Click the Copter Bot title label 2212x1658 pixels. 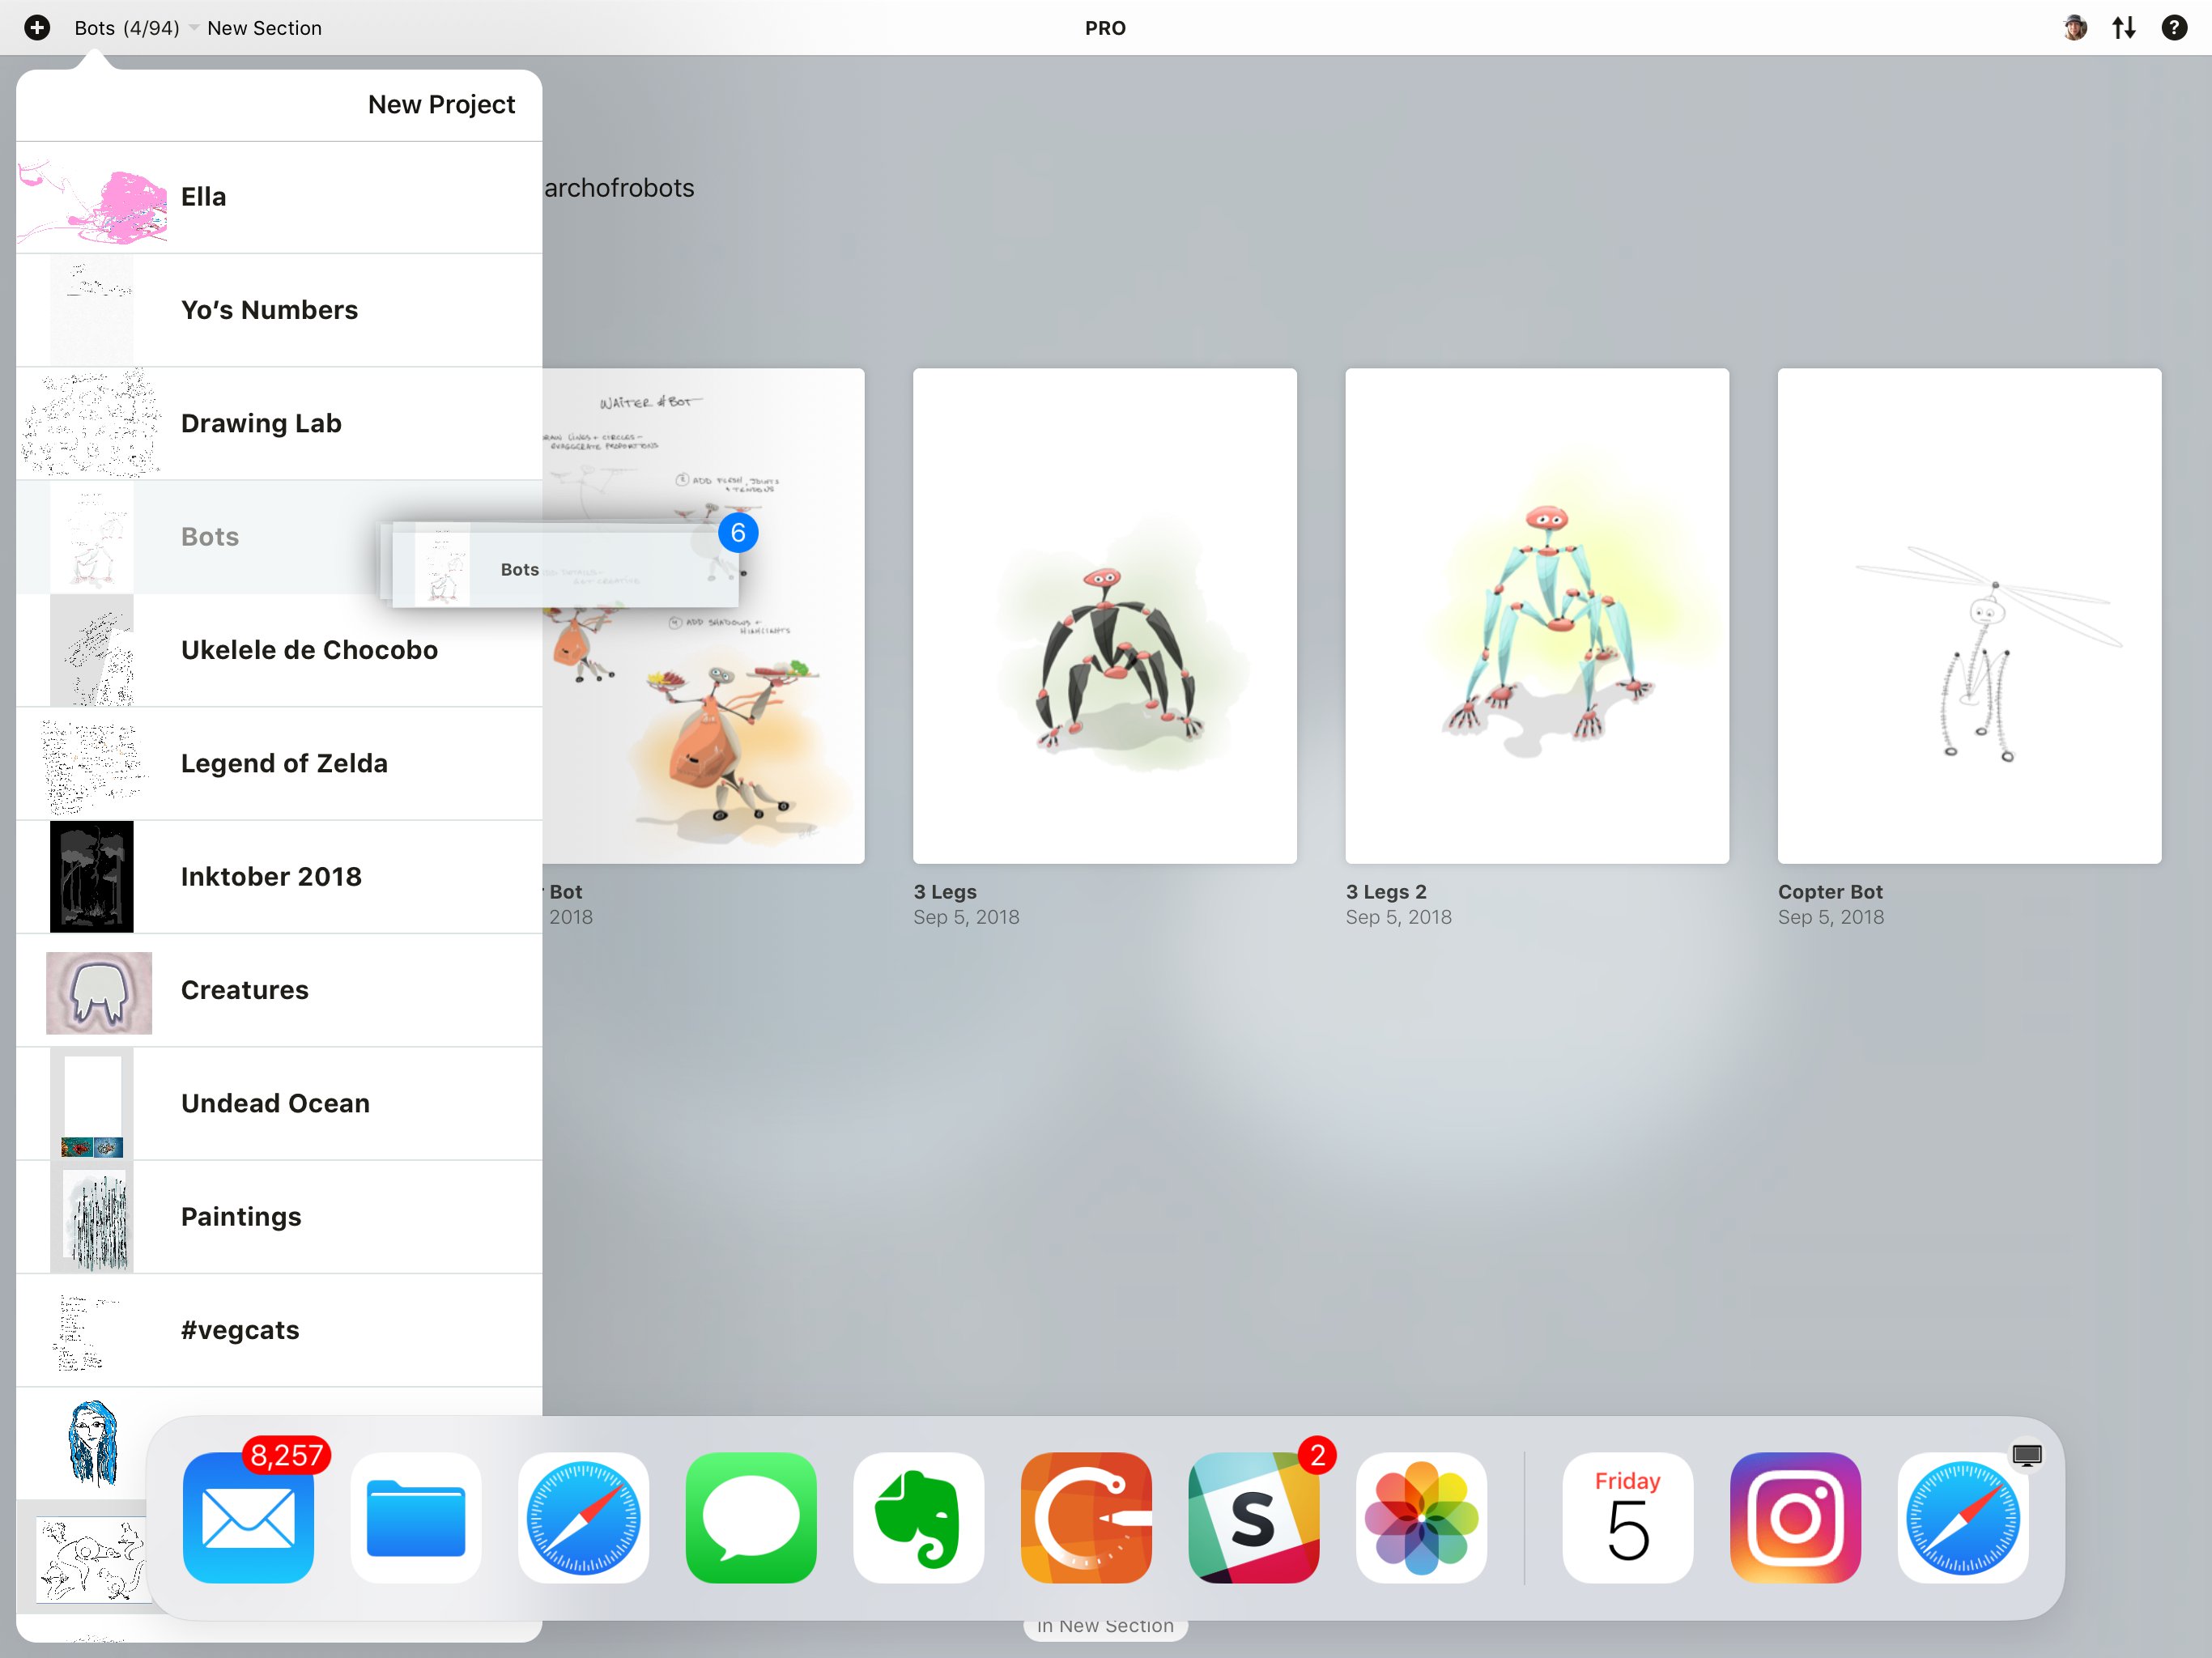coord(1830,892)
